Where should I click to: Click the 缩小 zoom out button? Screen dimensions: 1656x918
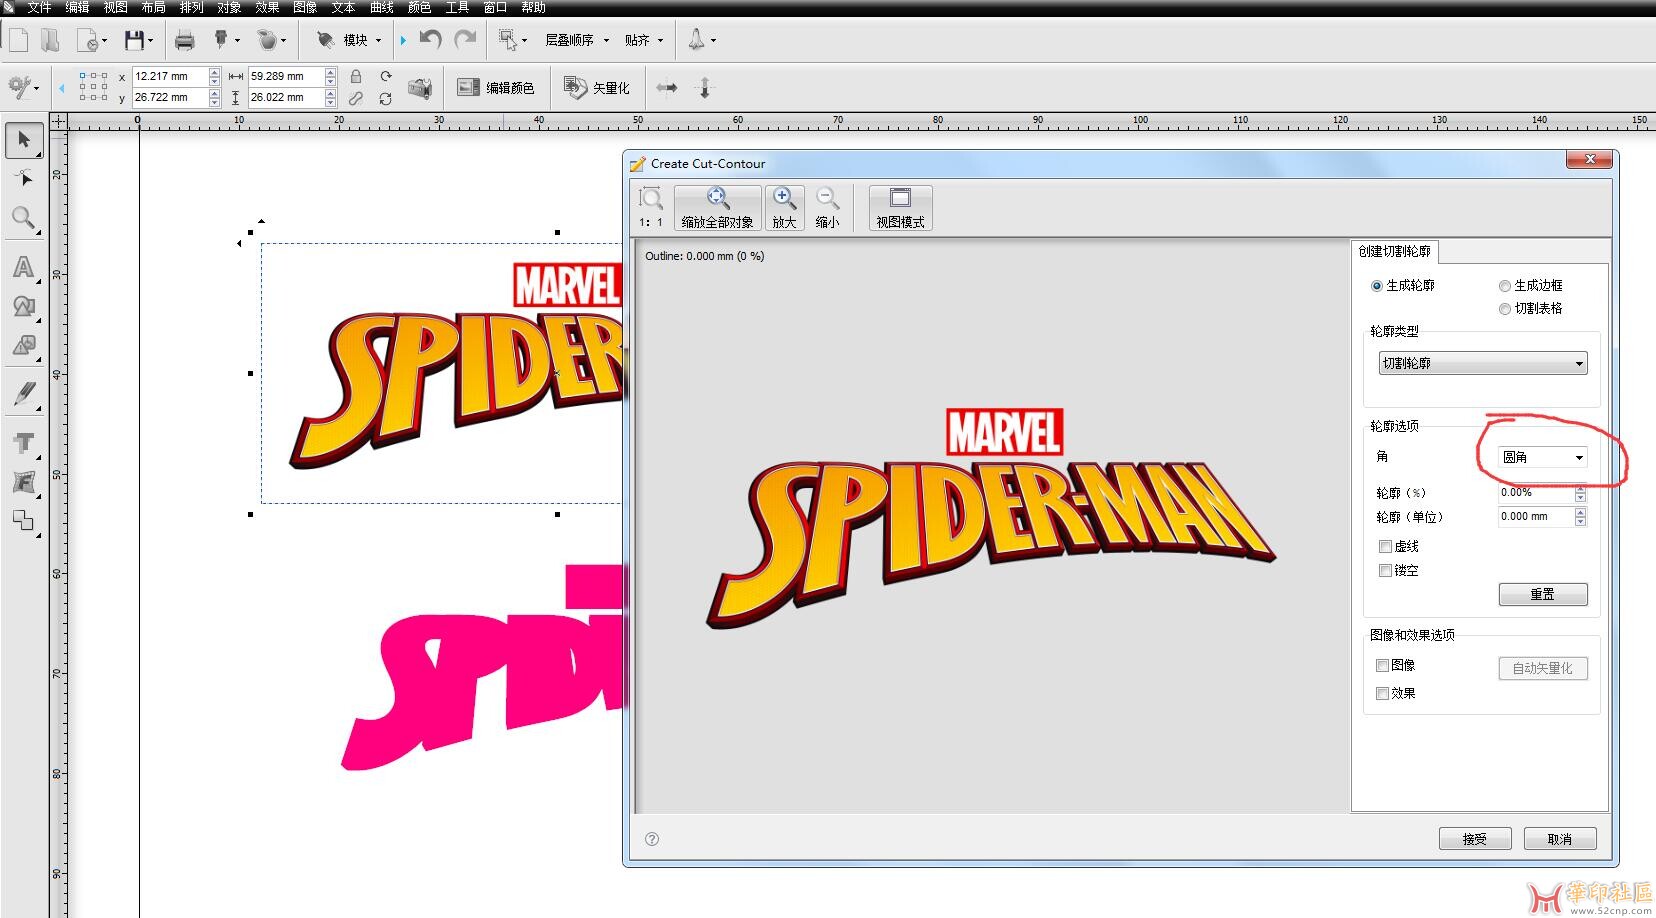coord(827,208)
